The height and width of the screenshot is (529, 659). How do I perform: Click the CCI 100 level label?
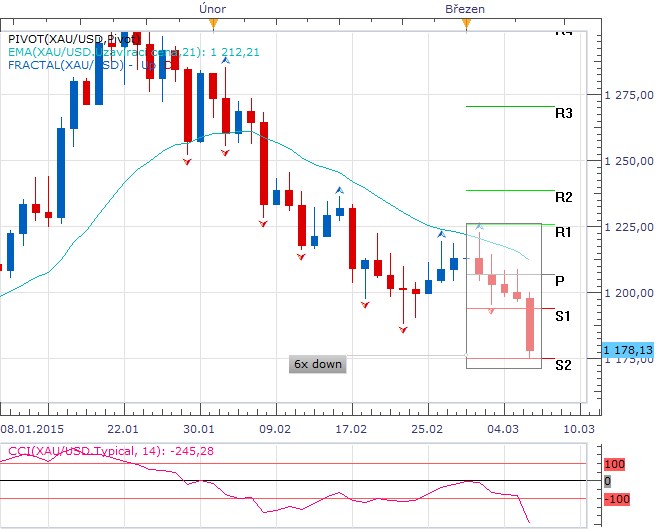[614, 464]
